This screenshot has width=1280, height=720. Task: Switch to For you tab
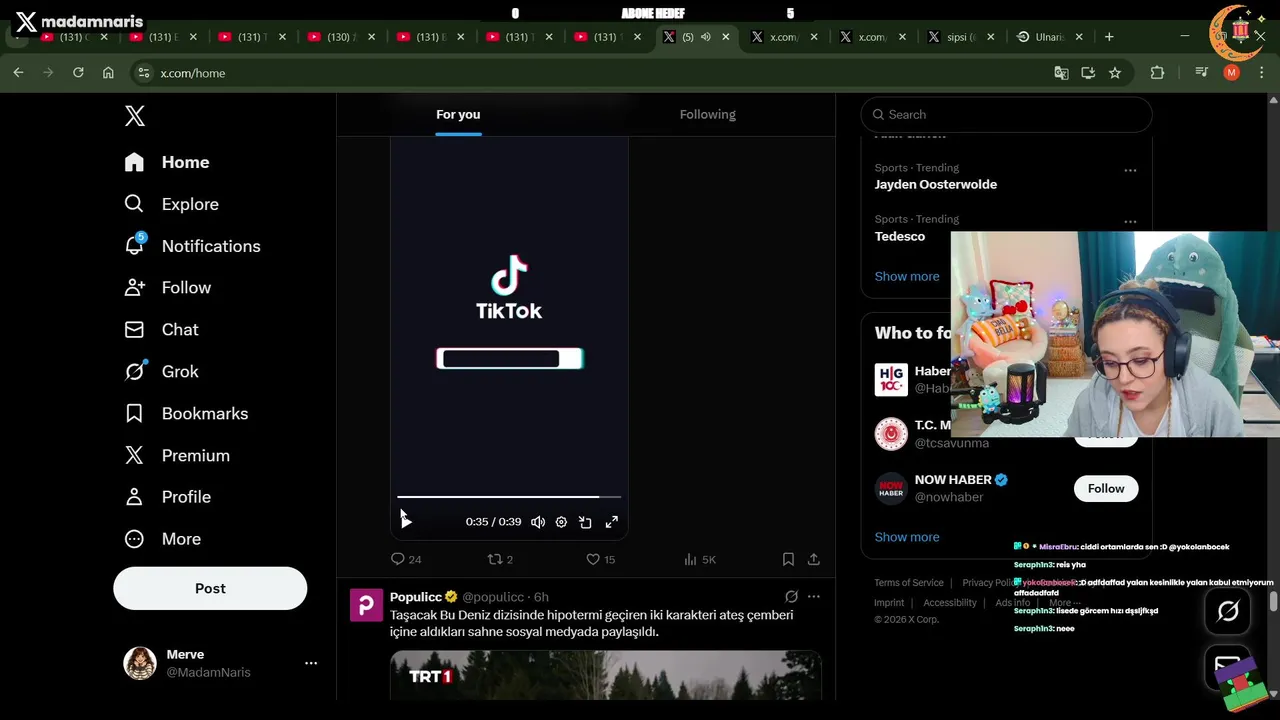(458, 115)
